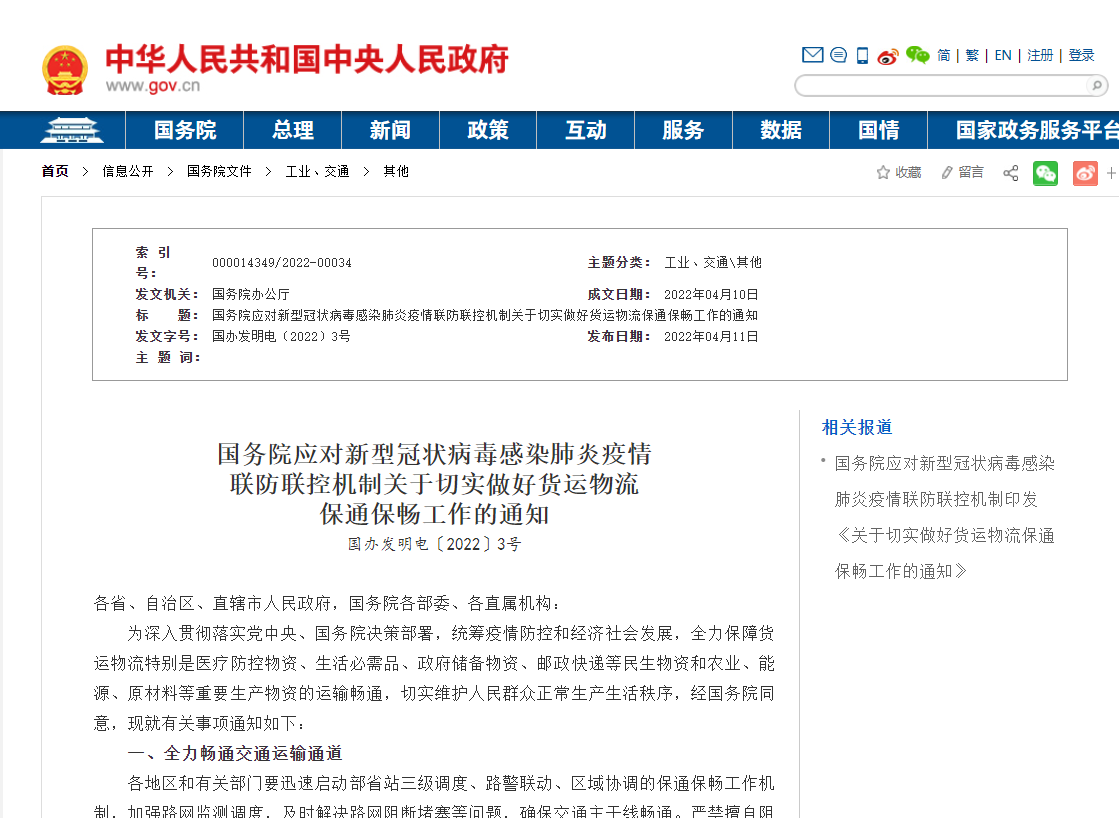Click the site search input field
1119x818 pixels.
(x=942, y=86)
